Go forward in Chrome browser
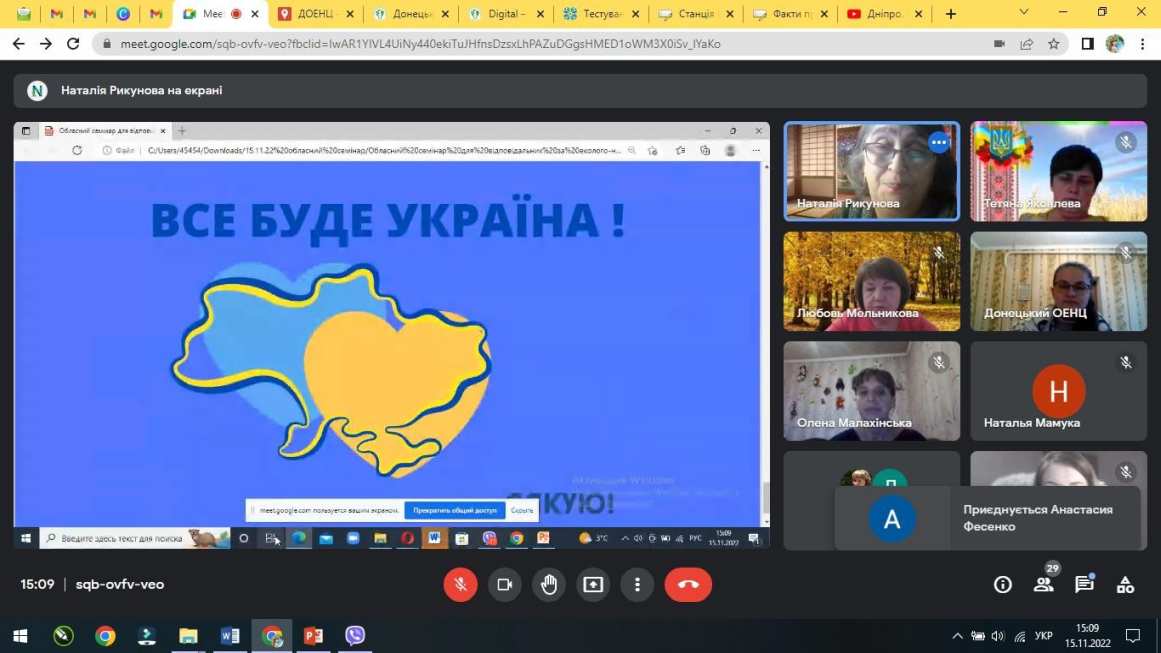 coord(46,44)
